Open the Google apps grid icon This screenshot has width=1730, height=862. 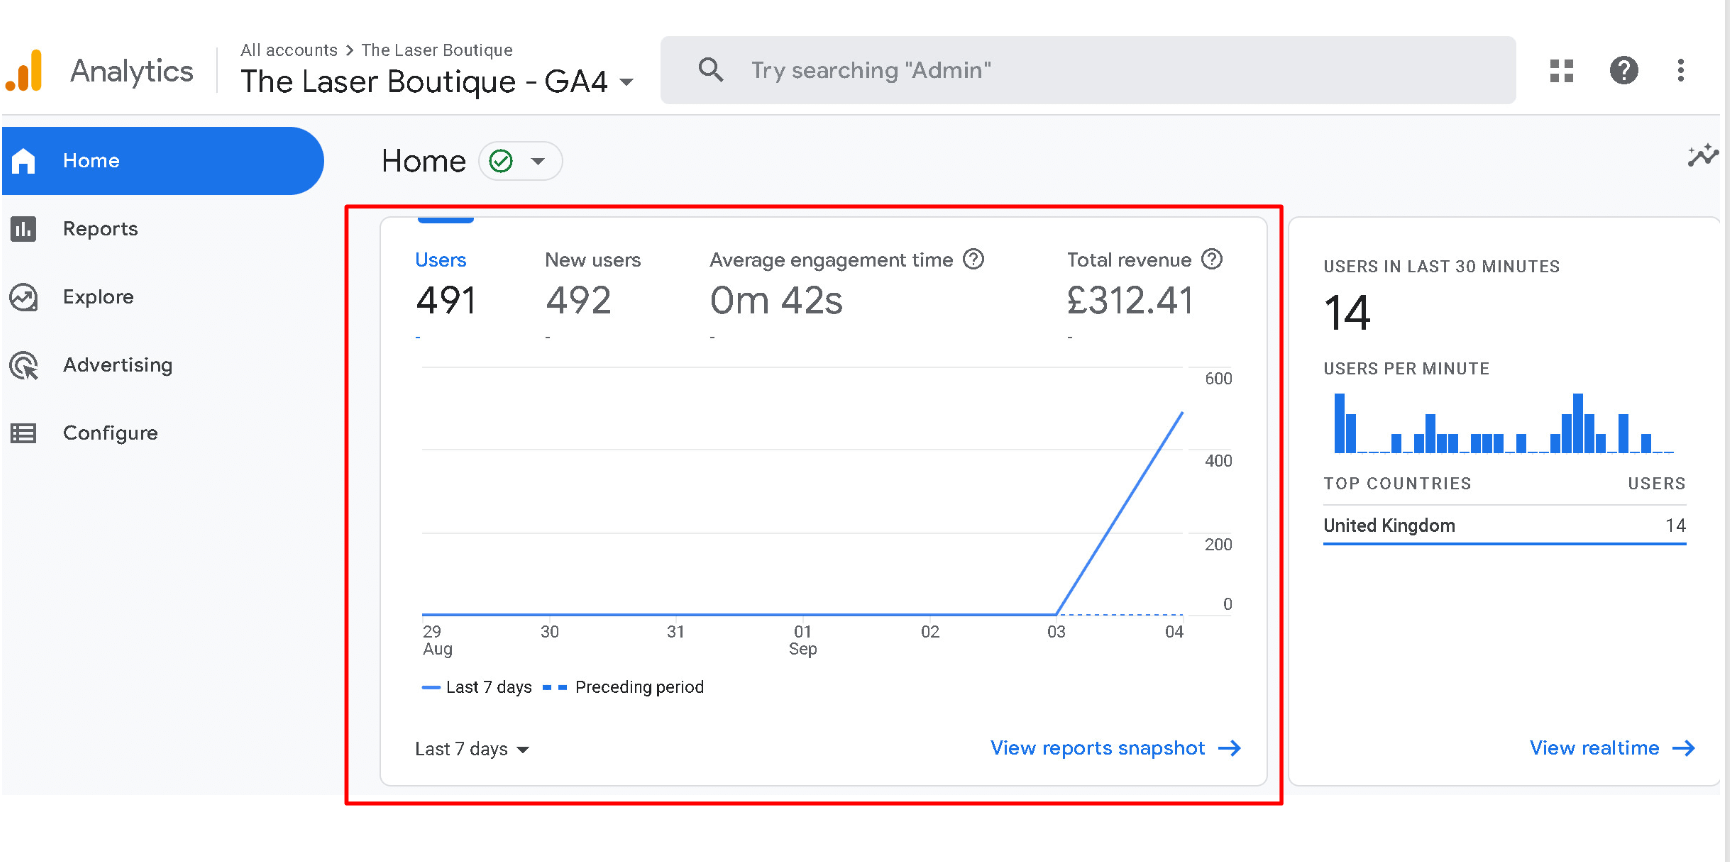click(x=1561, y=70)
